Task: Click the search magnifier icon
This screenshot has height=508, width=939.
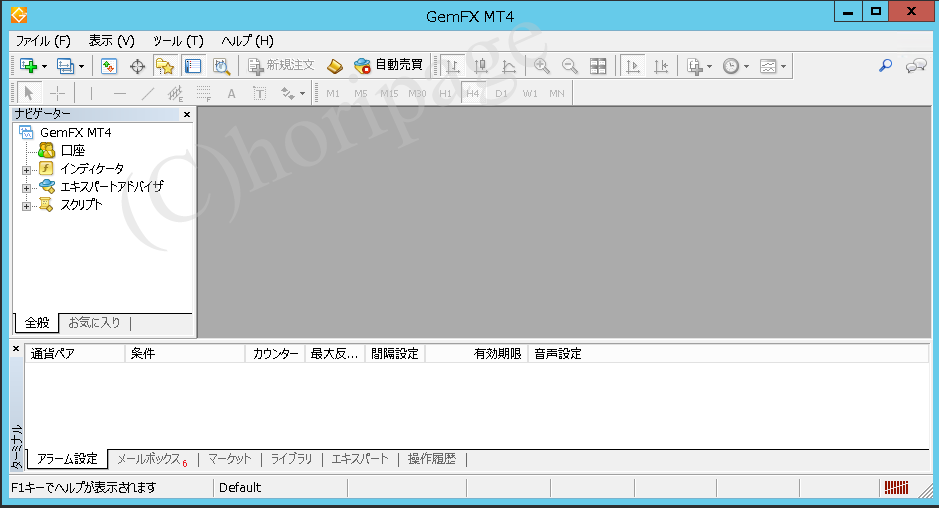Action: (886, 65)
